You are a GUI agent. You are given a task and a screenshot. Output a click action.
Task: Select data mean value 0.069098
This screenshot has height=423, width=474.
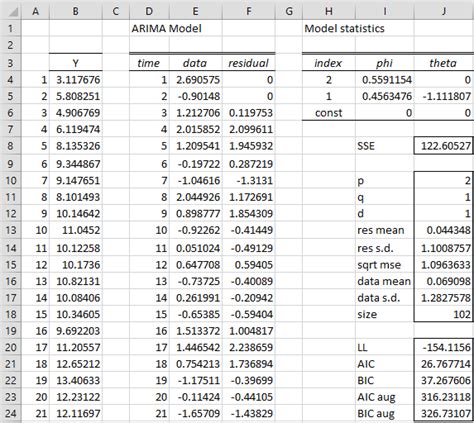[x=444, y=281]
